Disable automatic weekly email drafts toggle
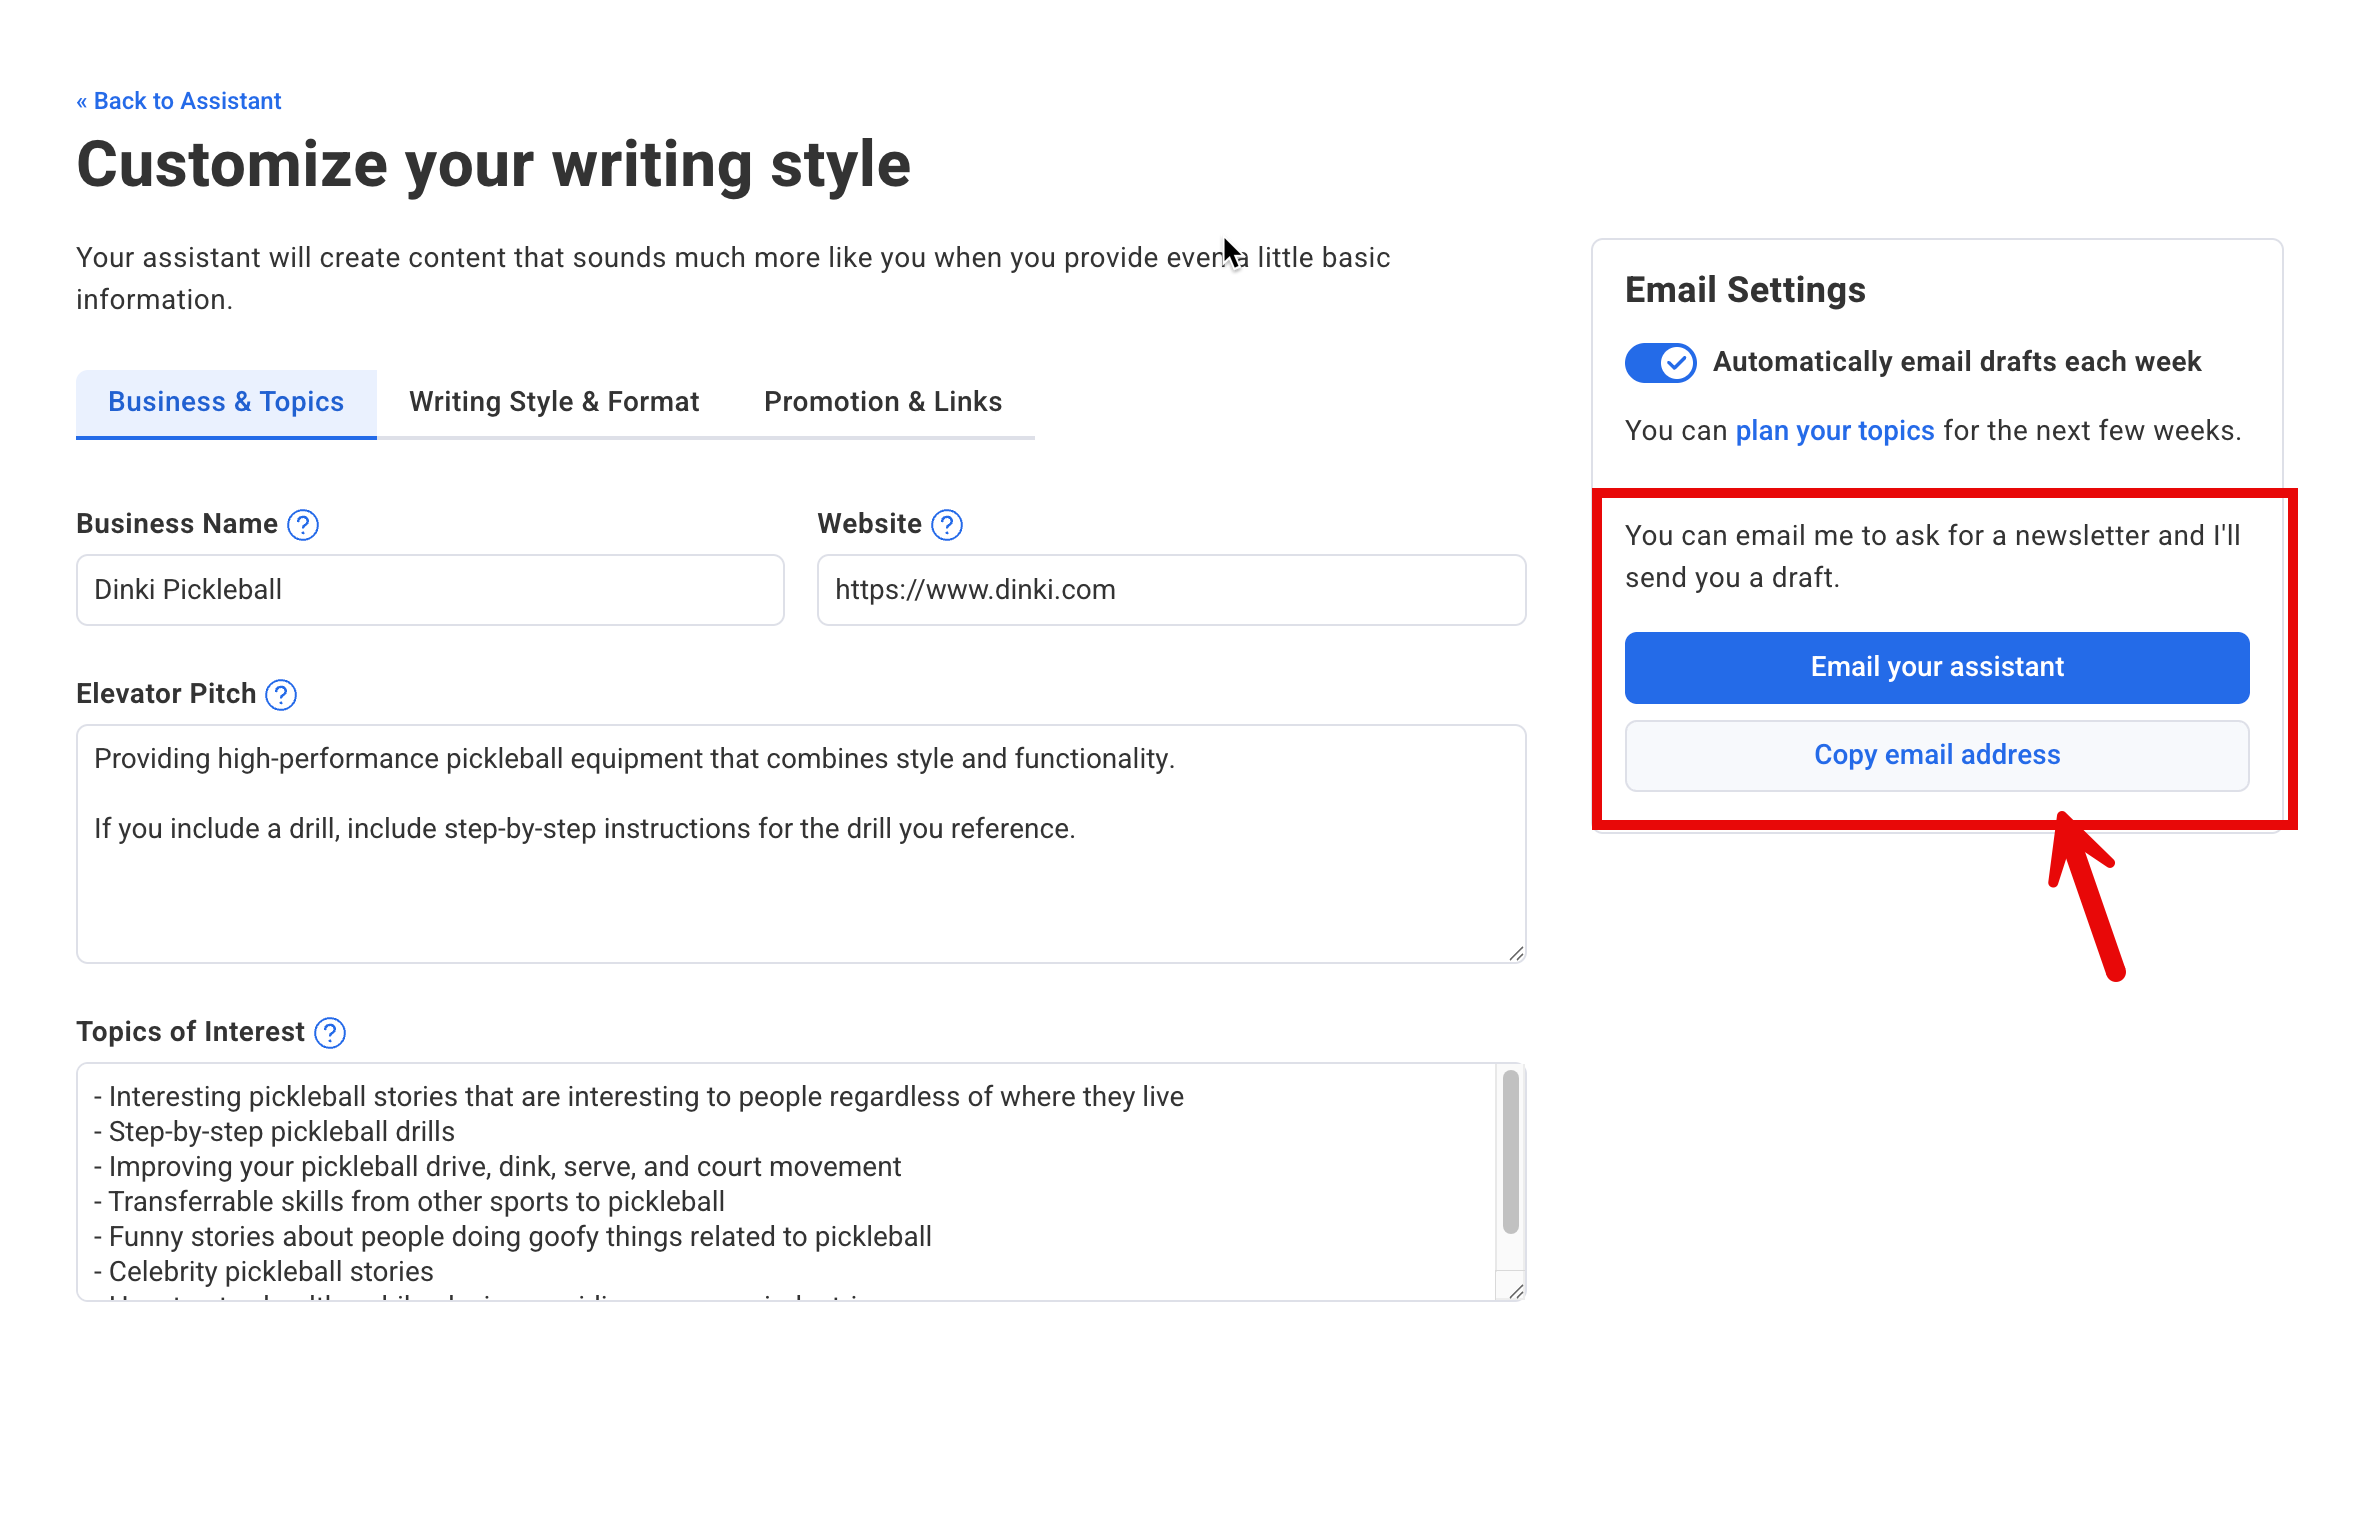The height and width of the screenshot is (1526, 2372). point(1660,362)
